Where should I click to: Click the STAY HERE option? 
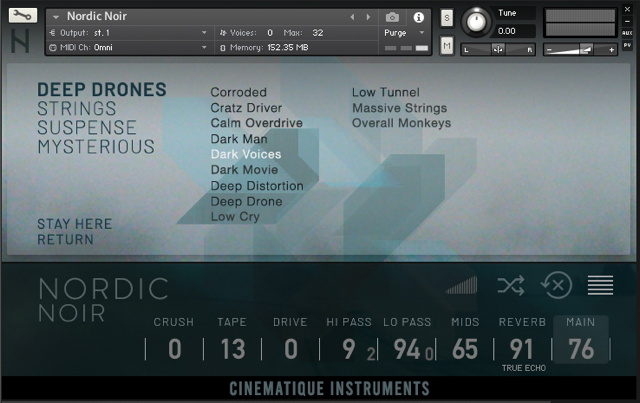click(x=74, y=224)
